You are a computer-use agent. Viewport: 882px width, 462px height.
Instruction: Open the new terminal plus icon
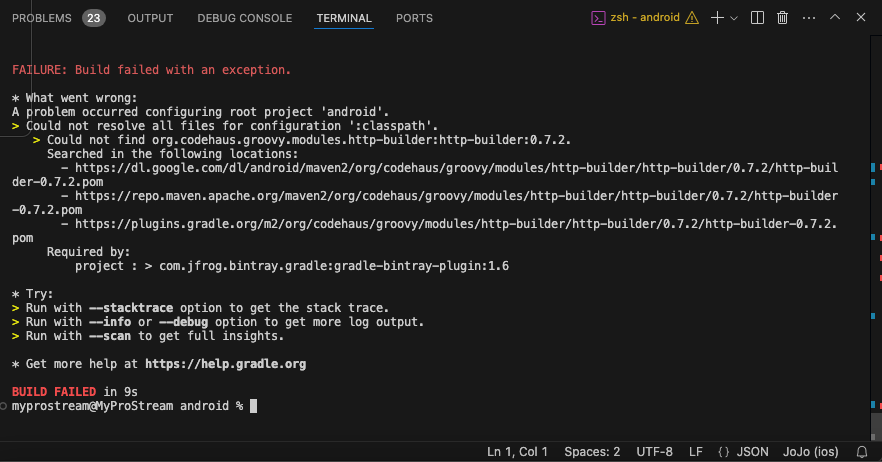coord(717,18)
